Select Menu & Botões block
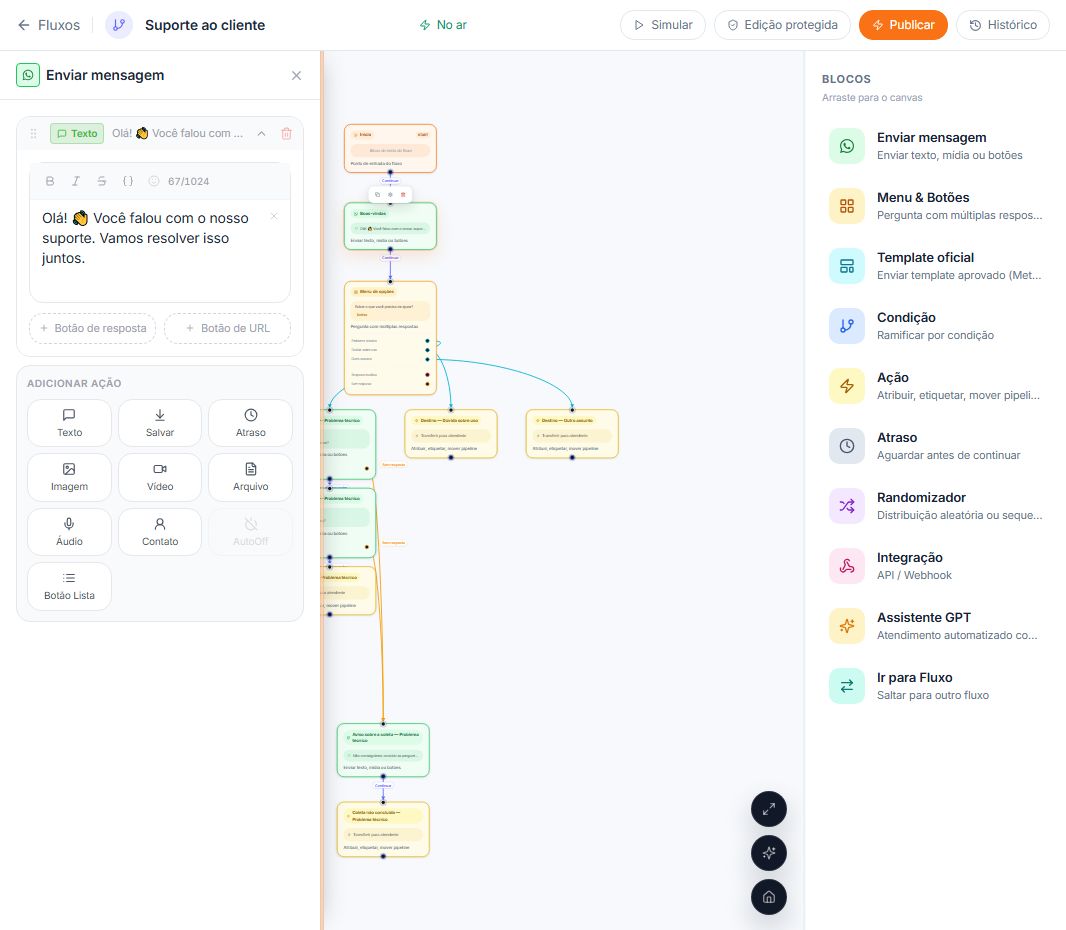The height and width of the screenshot is (930, 1066). 935,206
